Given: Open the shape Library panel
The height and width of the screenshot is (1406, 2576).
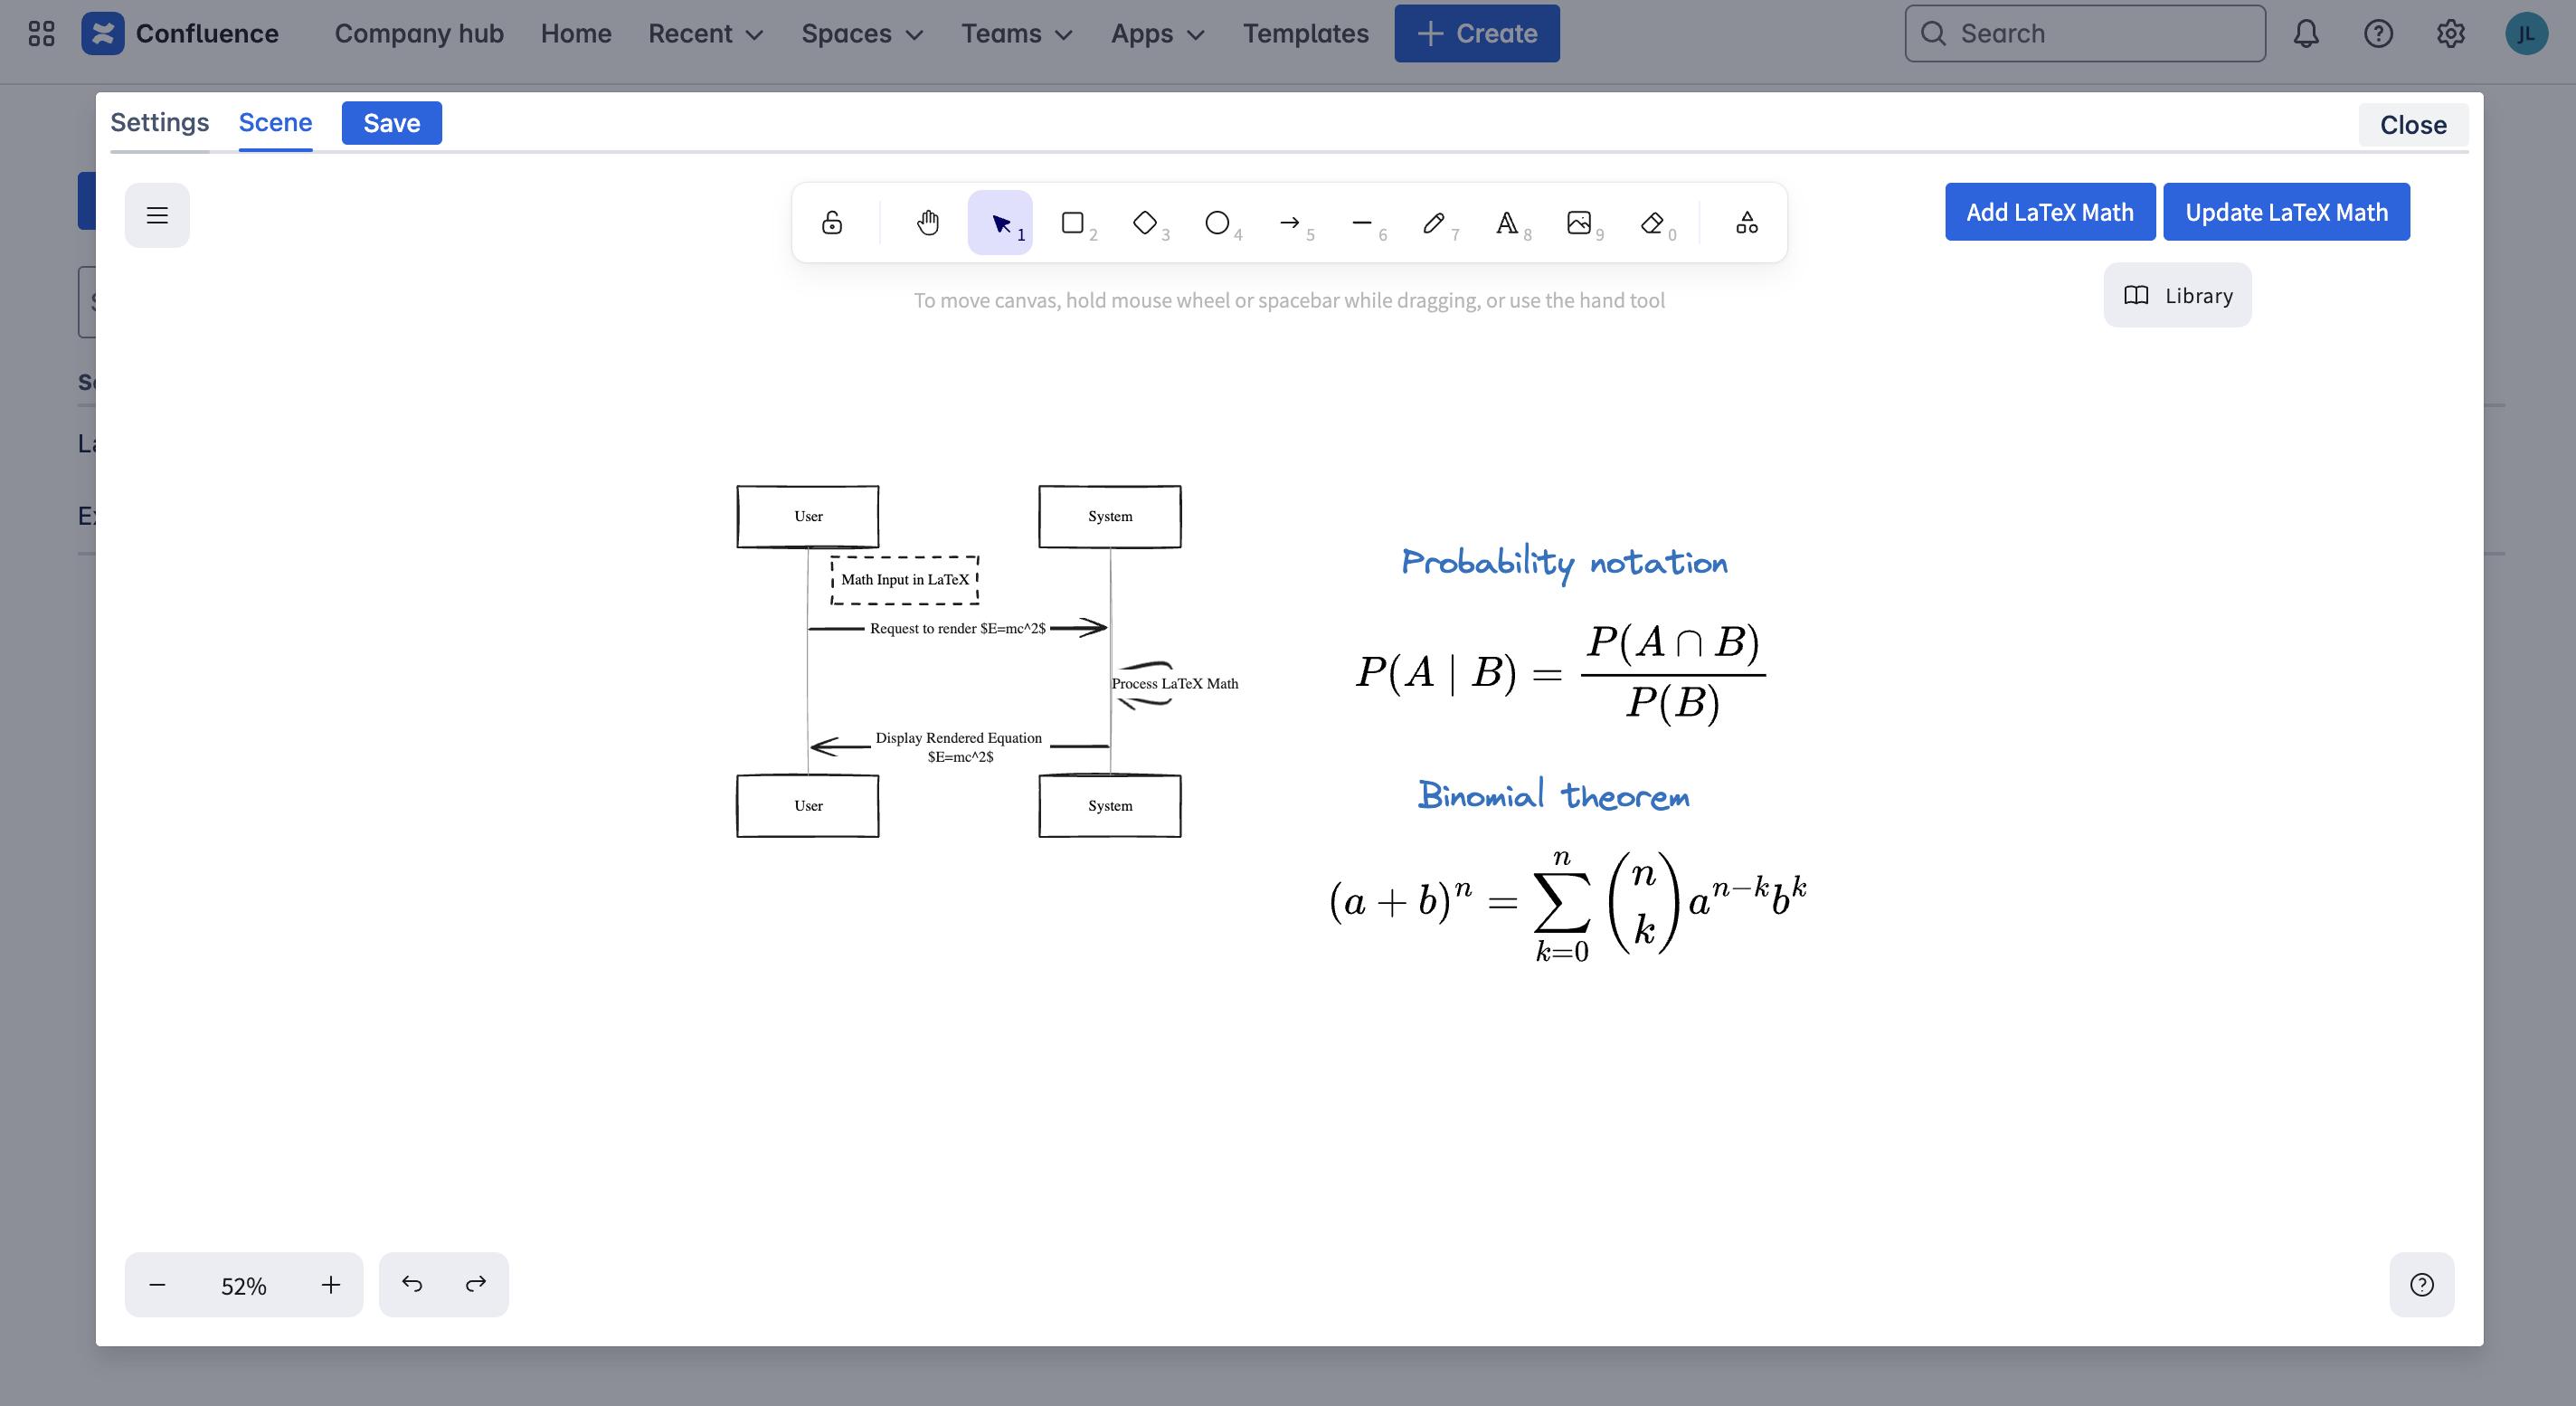Looking at the screenshot, I should coord(2177,295).
